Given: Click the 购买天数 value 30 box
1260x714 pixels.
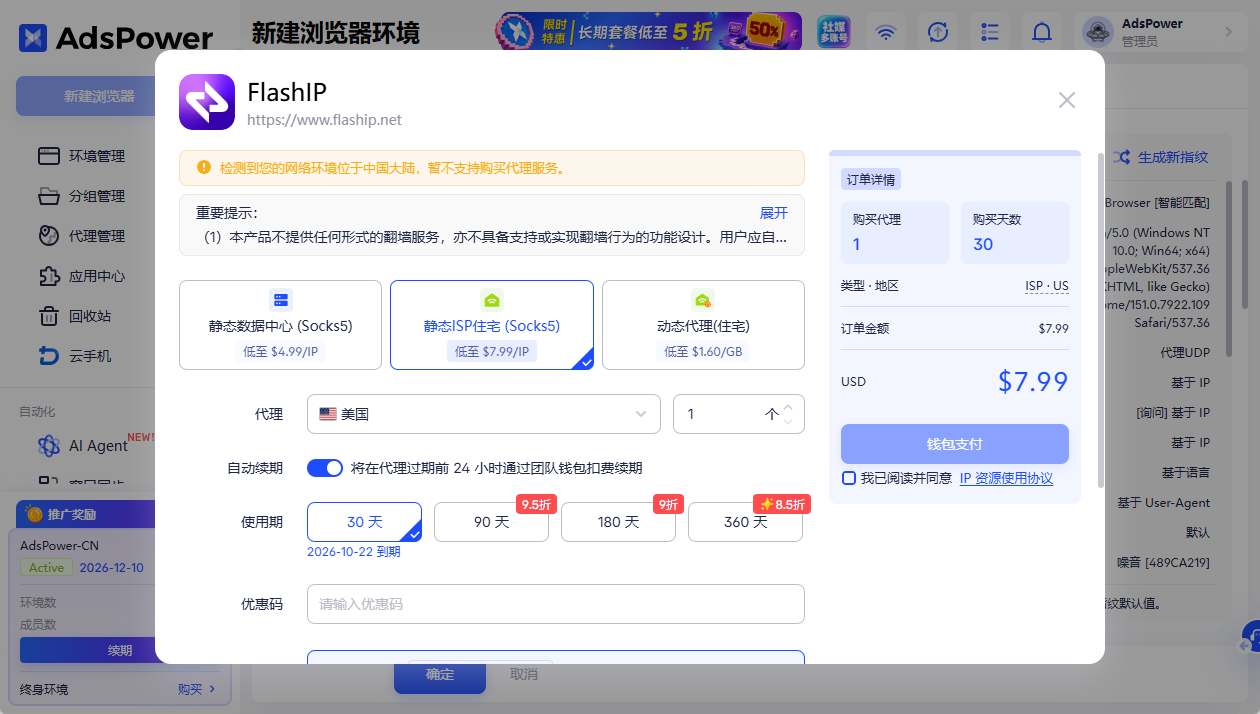Looking at the screenshot, I should pos(1015,233).
